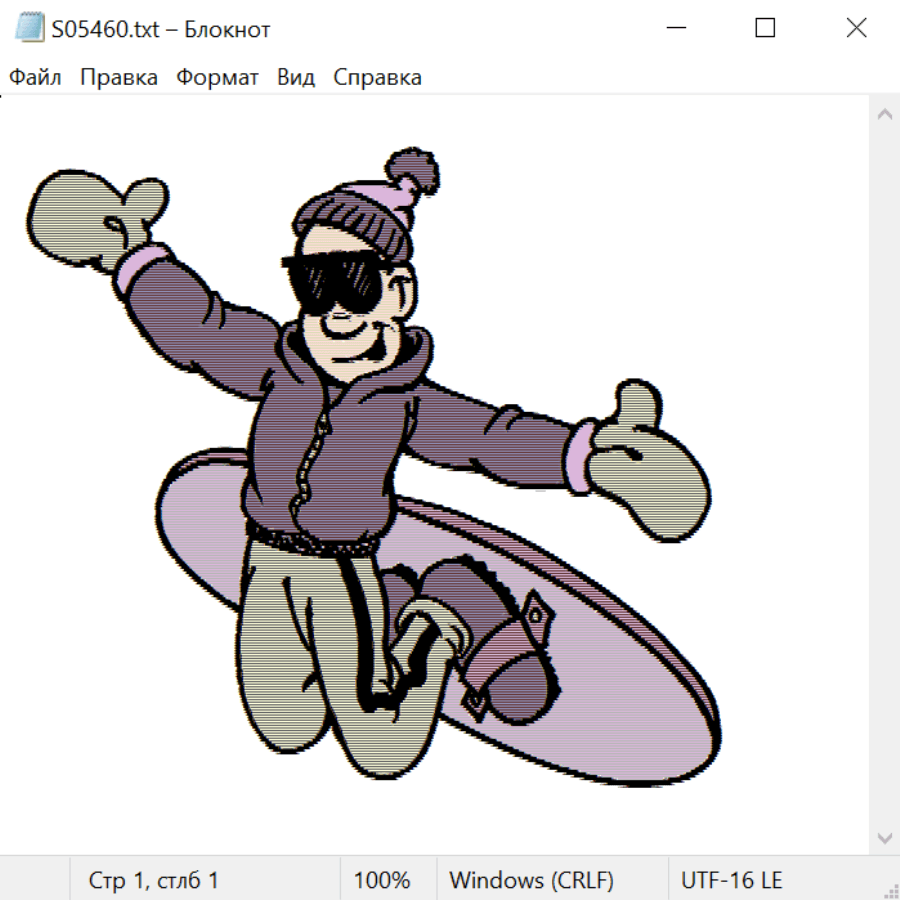Open the Правка menu

pos(118,78)
